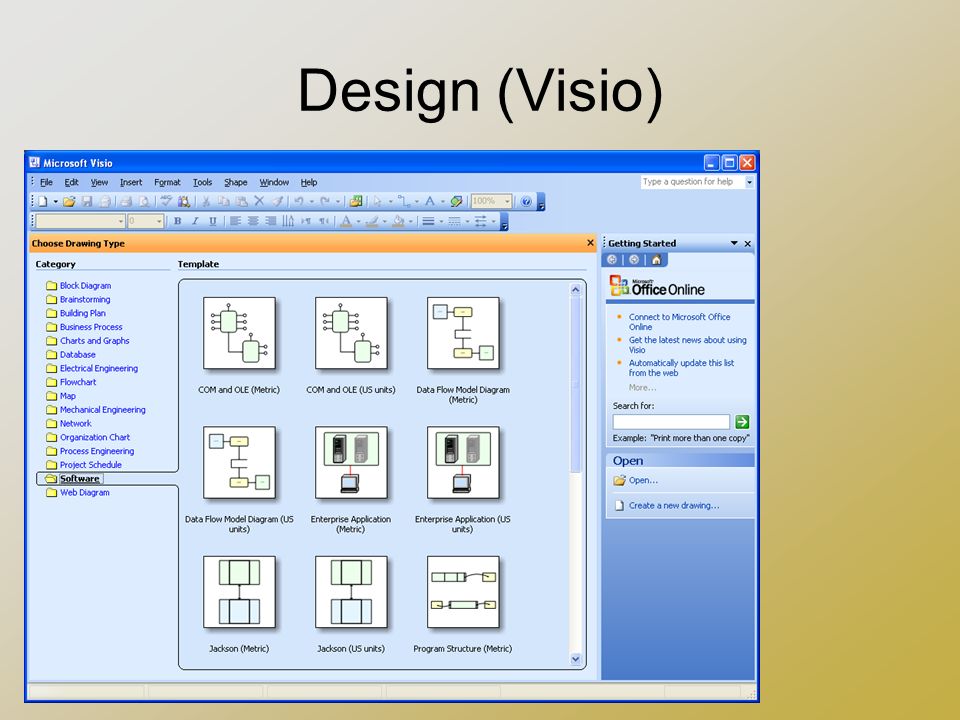Click the More... link
960x720 pixels.
point(642,388)
